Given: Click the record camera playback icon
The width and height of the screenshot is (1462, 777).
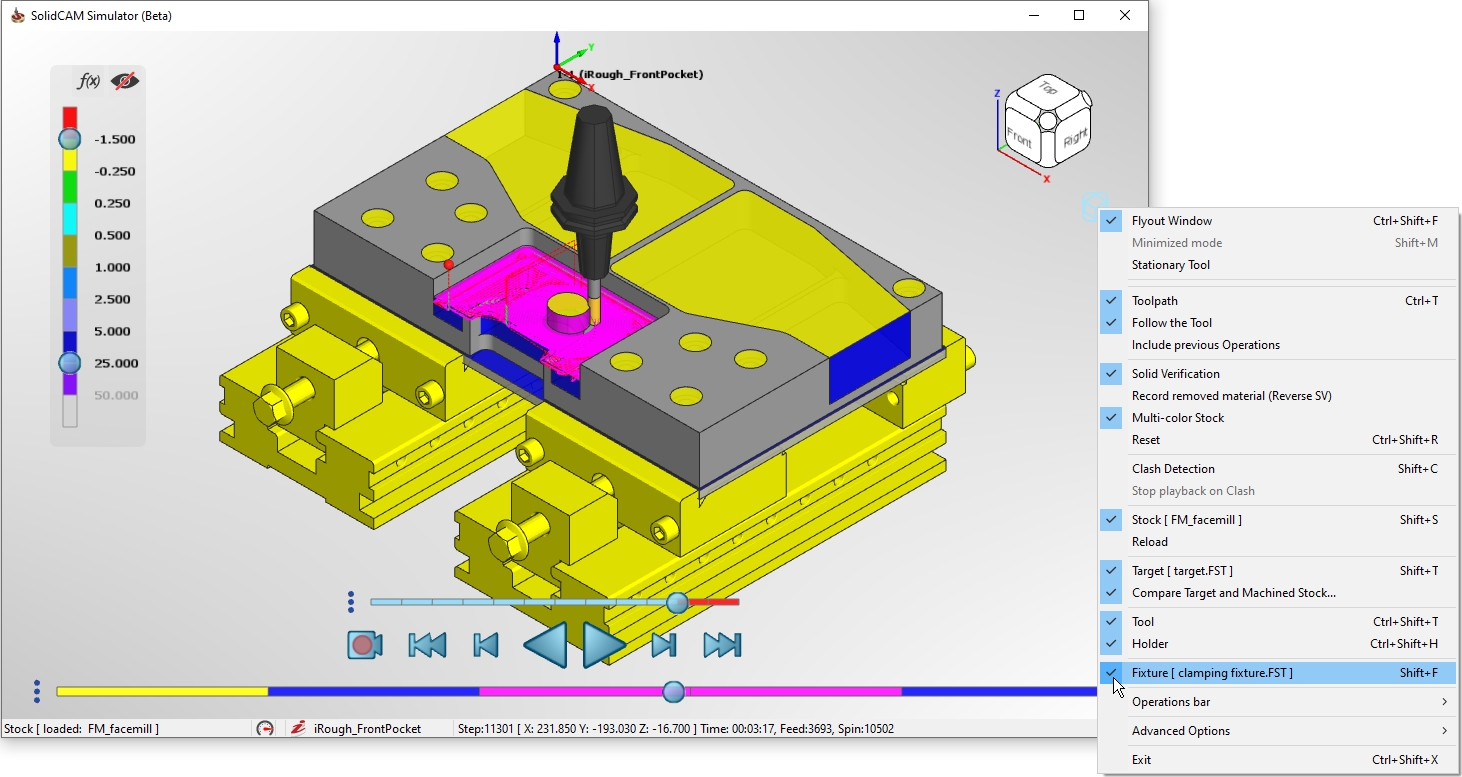Looking at the screenshot, I should tap(365, 645).
